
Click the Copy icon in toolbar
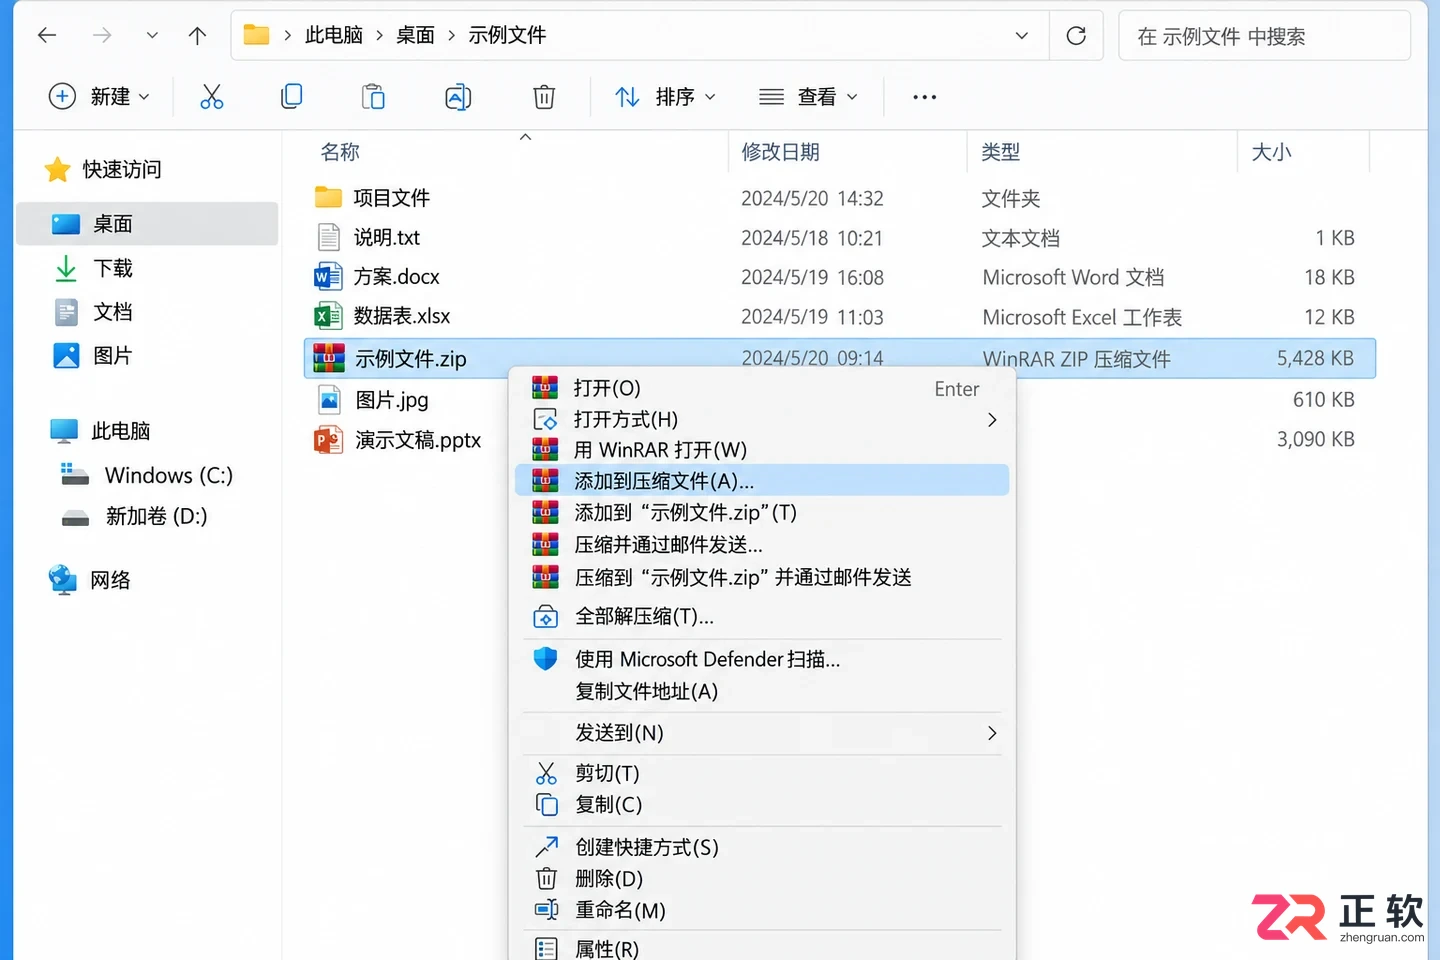click(x=292, y=96)
